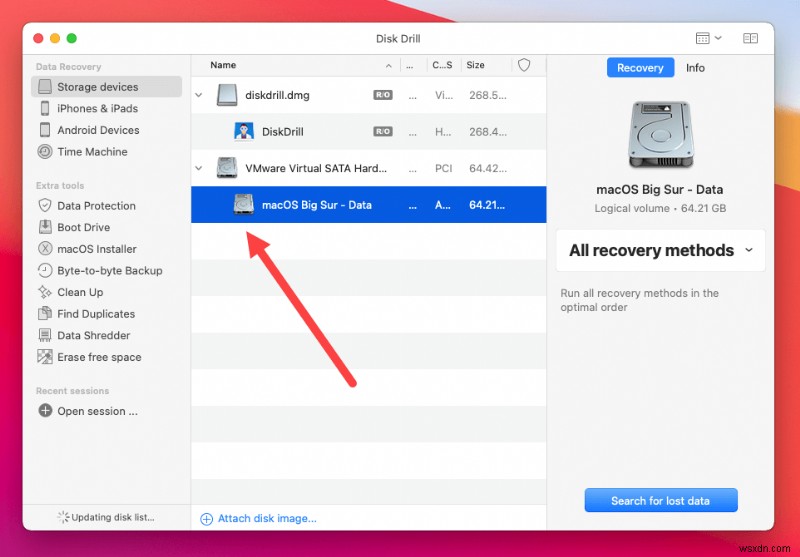Click size value 268.5... in list
Image resolution: width=800 pixels, height=557 pixels.
(x=488, y=95)
